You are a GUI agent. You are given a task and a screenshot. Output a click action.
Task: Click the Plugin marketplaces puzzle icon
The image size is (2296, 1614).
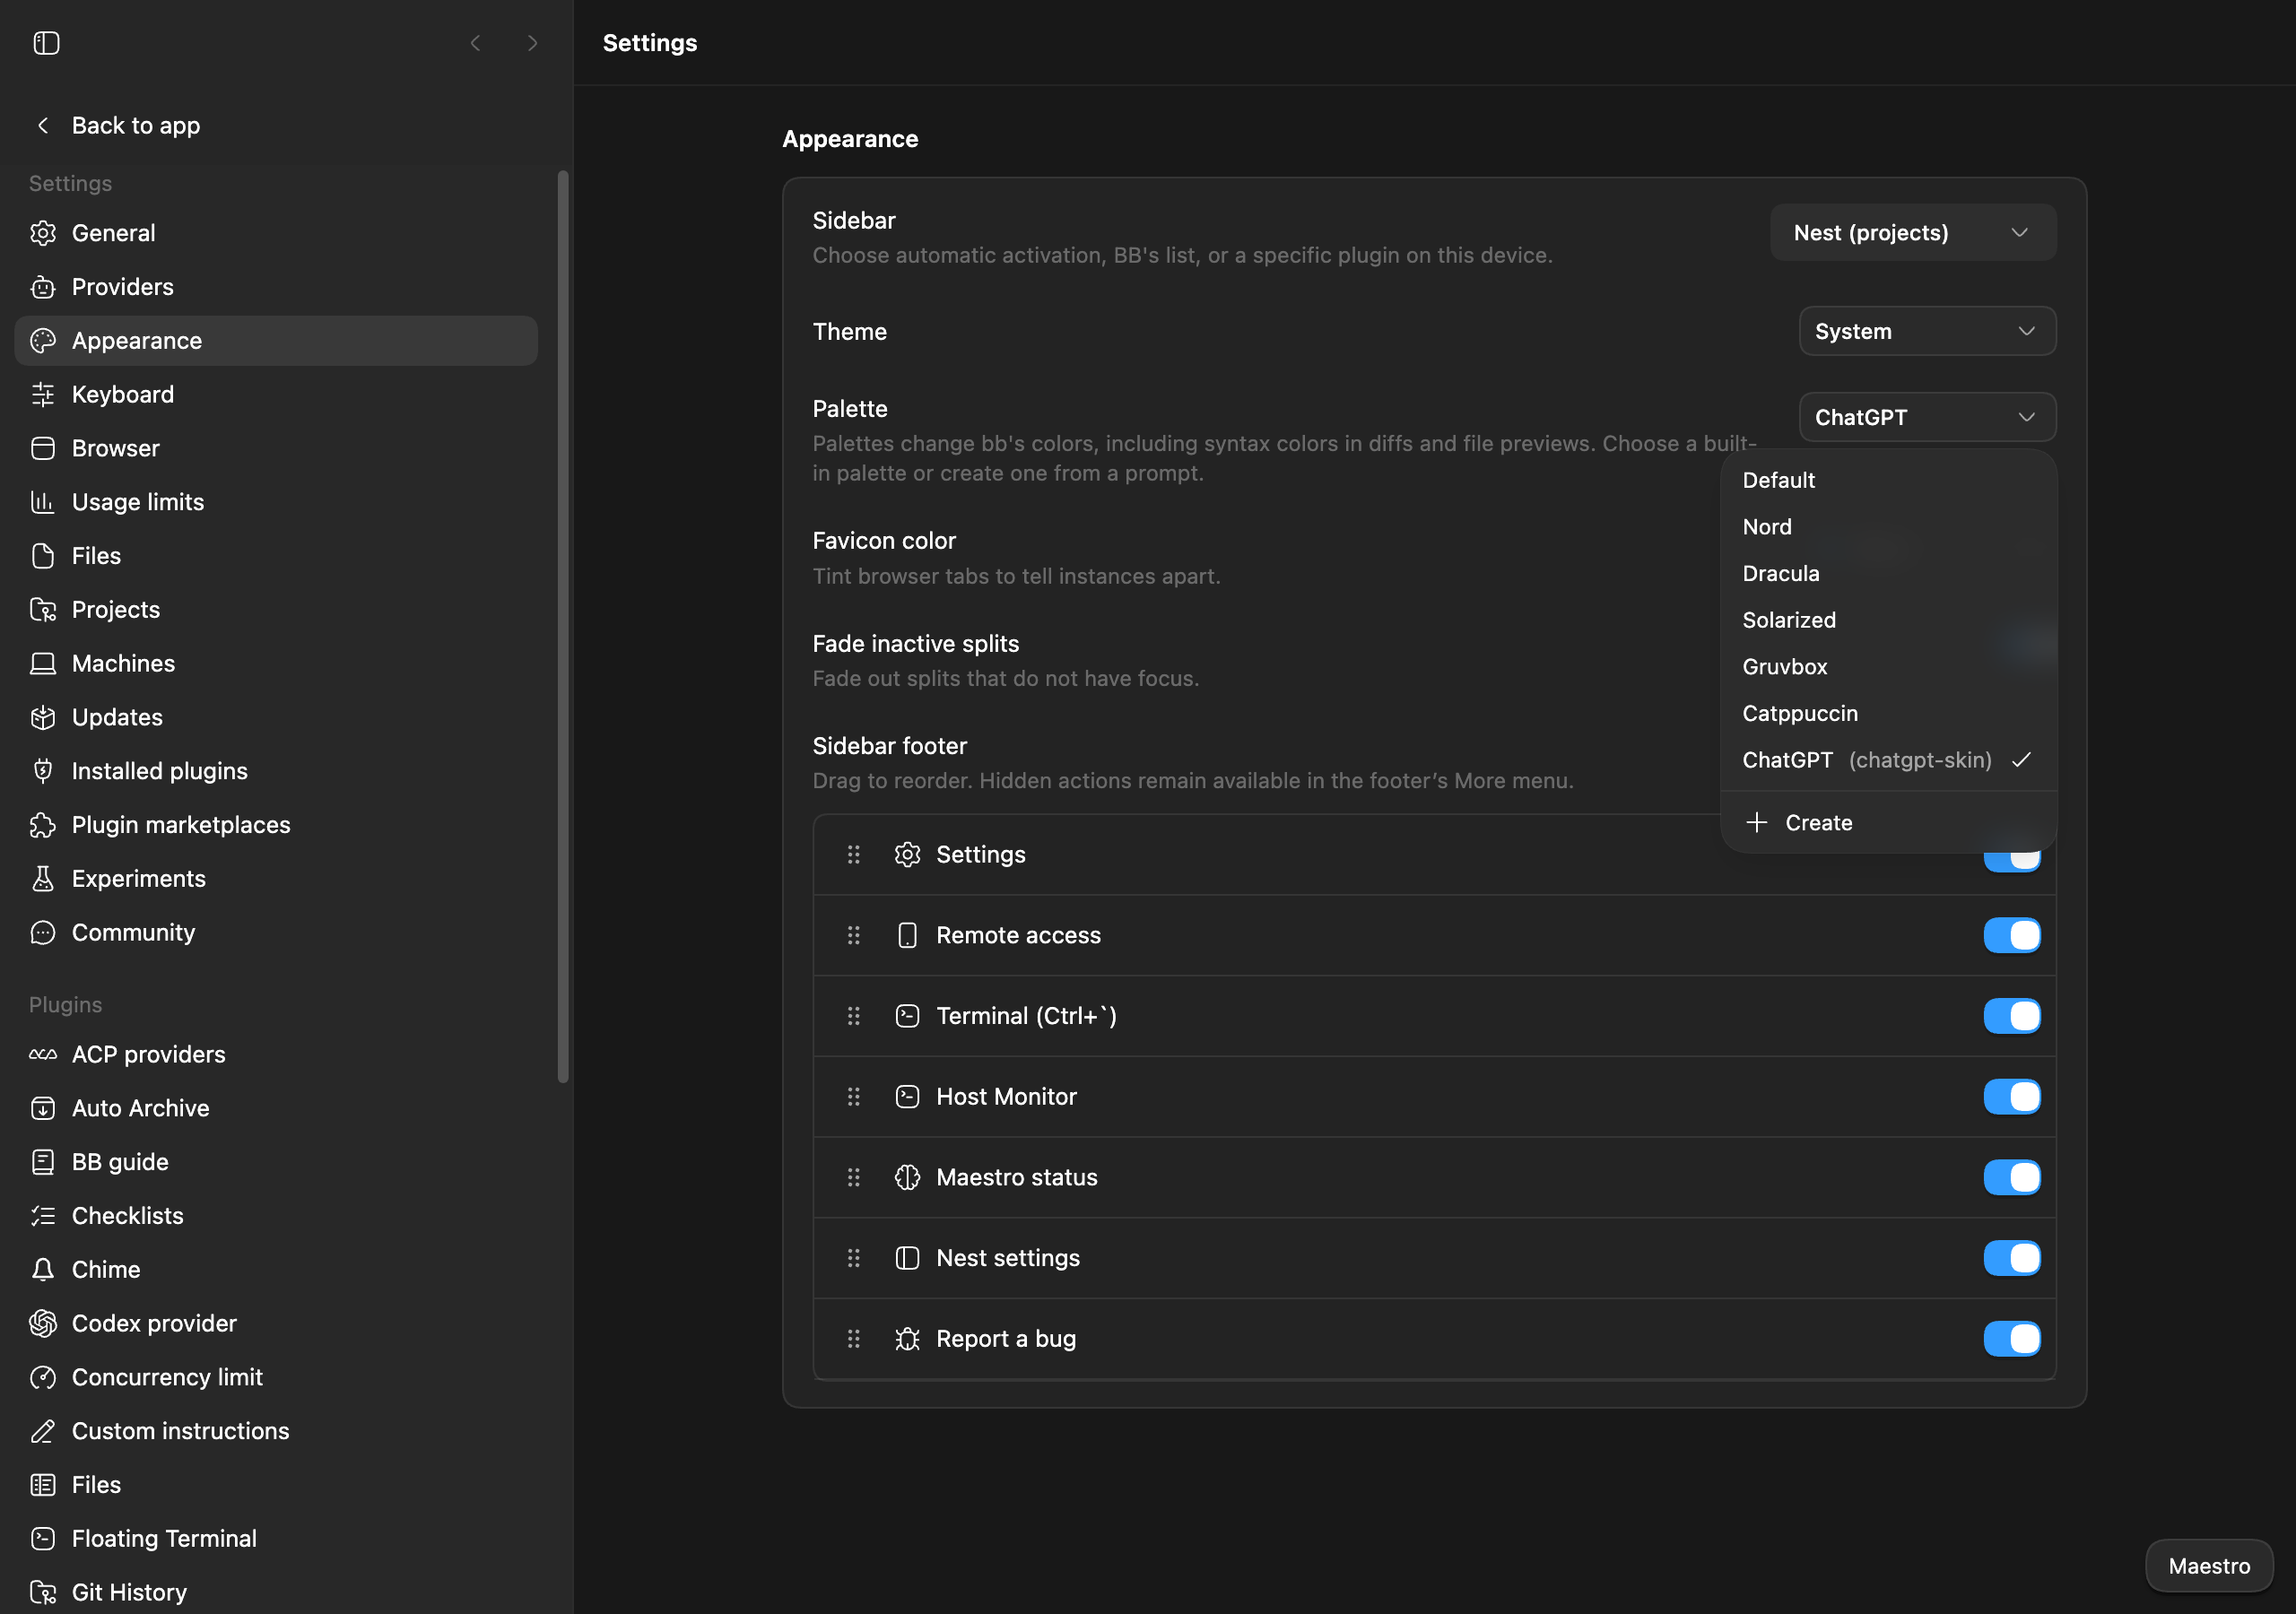[x=43, y=825]
